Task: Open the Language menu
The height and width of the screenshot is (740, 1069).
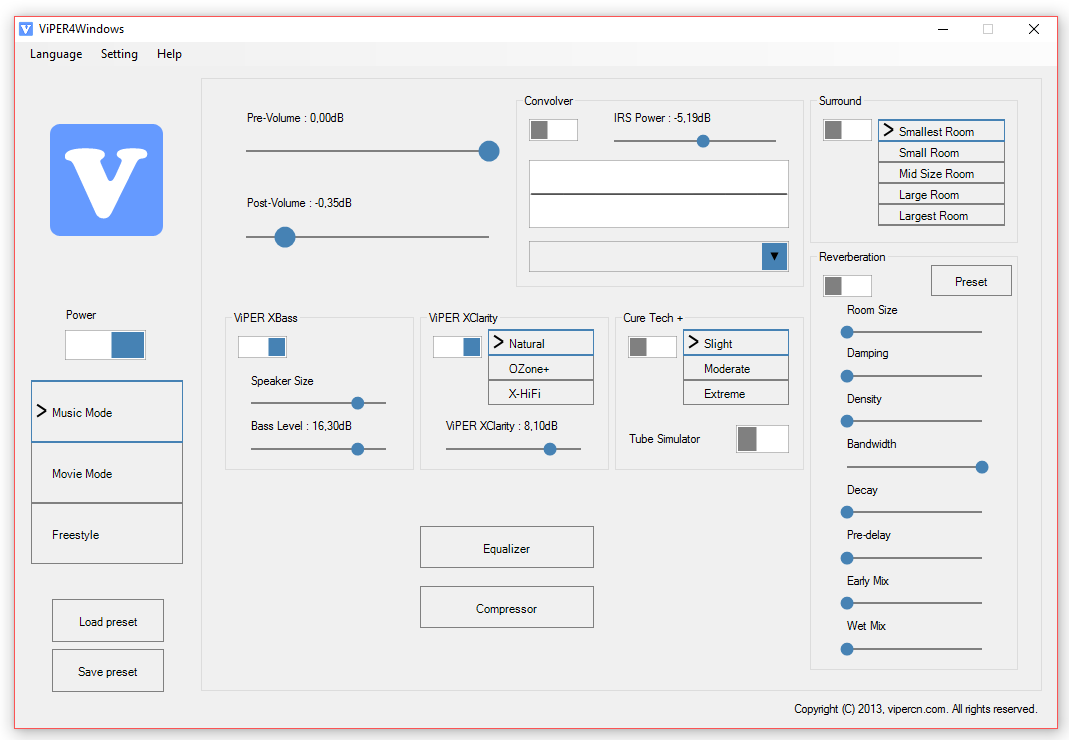Action: point(56,54)
